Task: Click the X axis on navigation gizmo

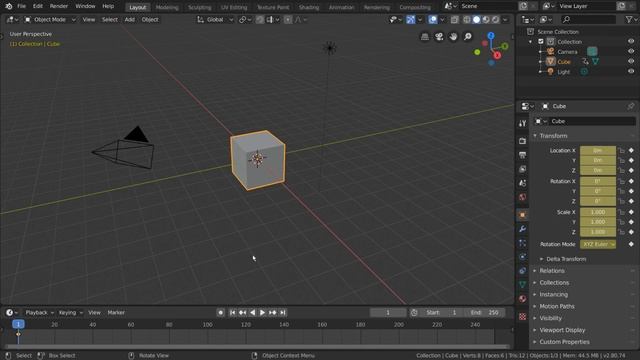Action: [x=497, y=55]
